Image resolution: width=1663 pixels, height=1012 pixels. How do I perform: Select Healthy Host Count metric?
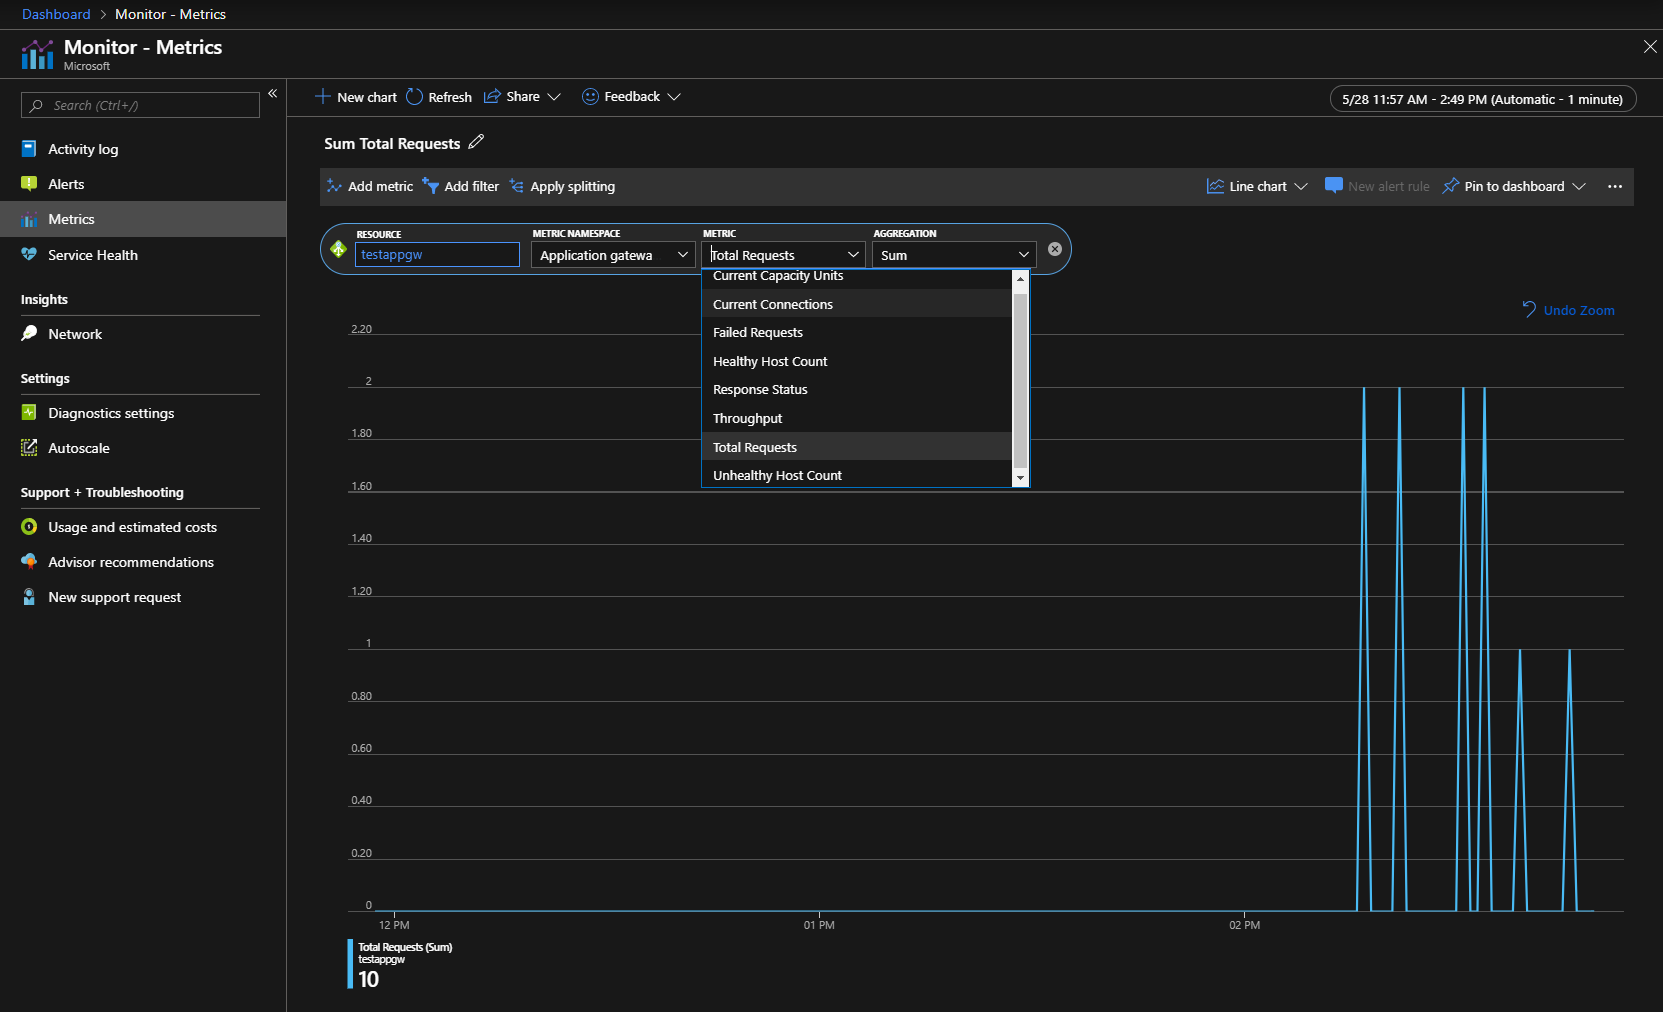[x=857, y=361]
